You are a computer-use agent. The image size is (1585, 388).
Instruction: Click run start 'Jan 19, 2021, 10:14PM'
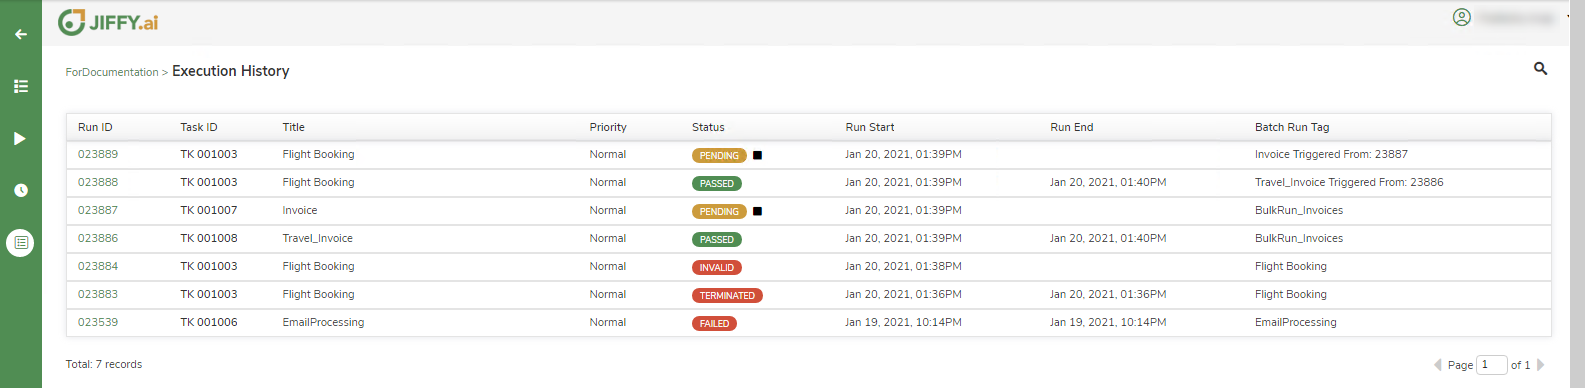(903, 322)
